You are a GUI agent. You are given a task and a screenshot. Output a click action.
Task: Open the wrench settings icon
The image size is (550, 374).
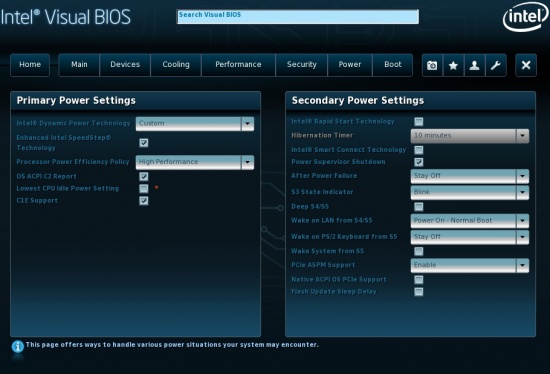(x=495, y=65)
